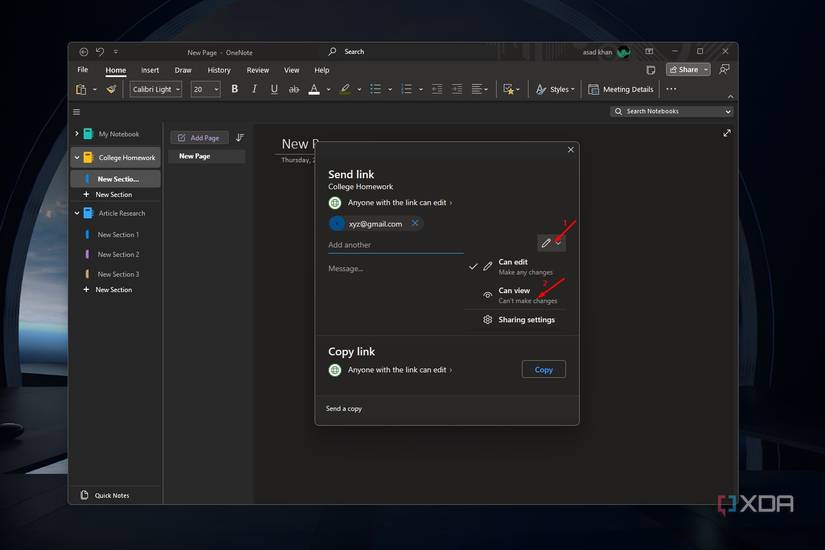Image resolution: width=825 pixels, height=550 pixels.
Task: Click the Share button
Action: [x=684, y=69]
